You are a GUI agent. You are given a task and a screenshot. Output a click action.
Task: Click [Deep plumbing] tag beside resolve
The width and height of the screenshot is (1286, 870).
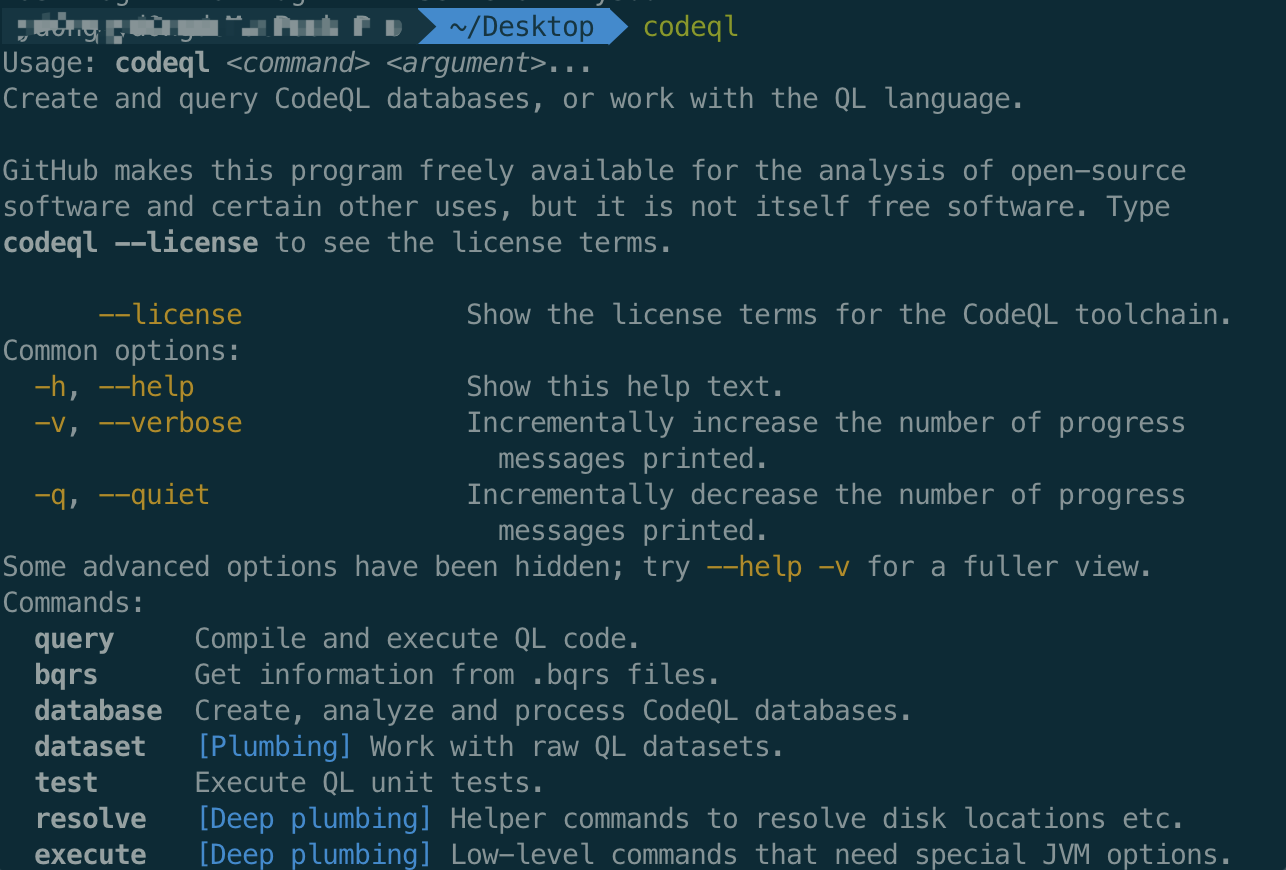tap(314, 819)
